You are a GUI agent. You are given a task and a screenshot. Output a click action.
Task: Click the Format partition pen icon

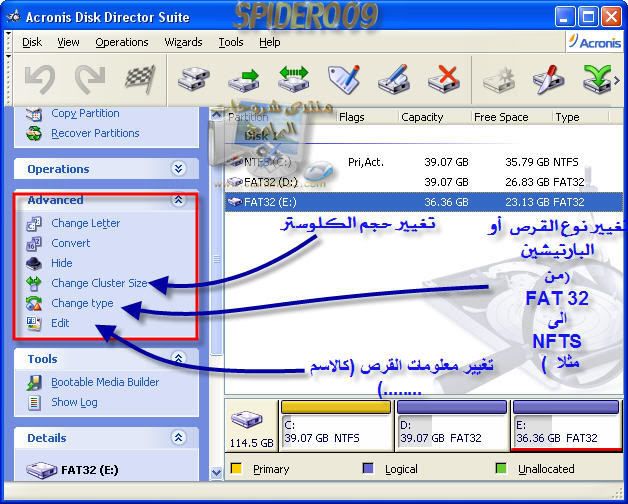(394, 79)
